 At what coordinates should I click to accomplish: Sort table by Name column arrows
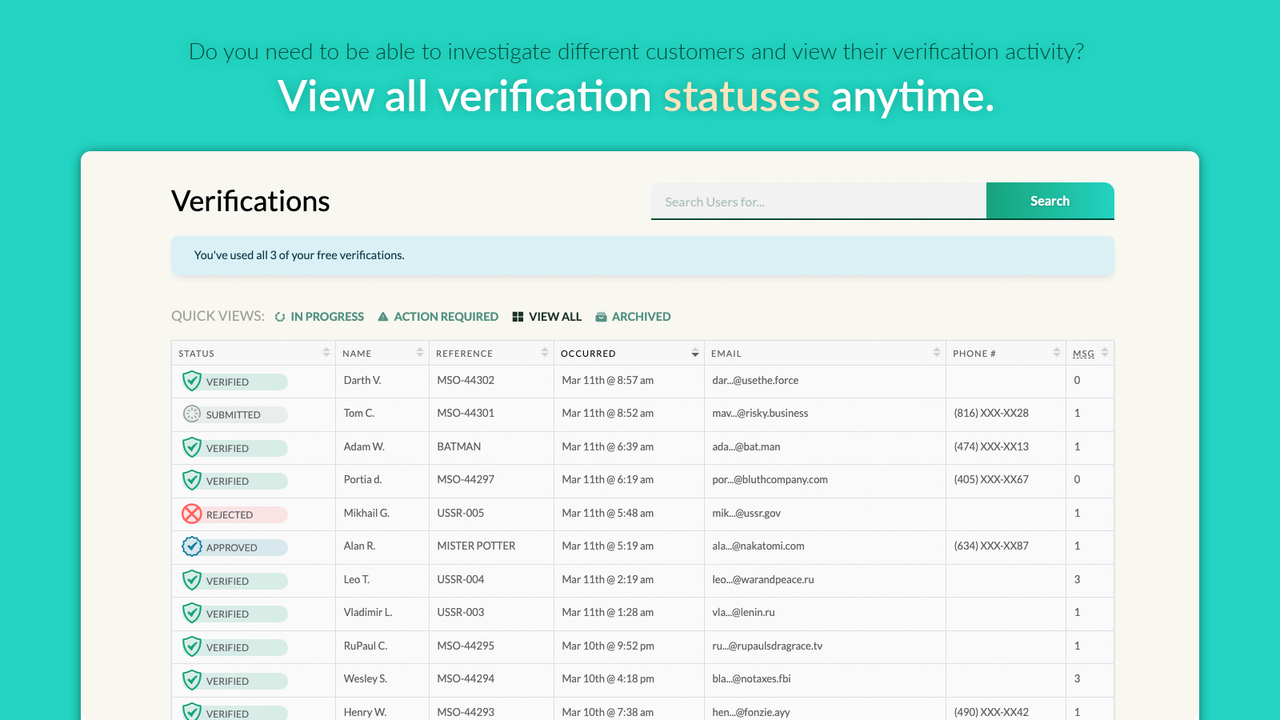(419, 353)
